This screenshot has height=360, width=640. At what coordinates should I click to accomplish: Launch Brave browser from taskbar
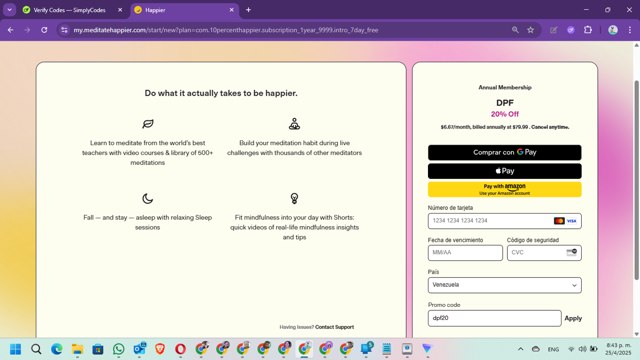pos(160,349)
